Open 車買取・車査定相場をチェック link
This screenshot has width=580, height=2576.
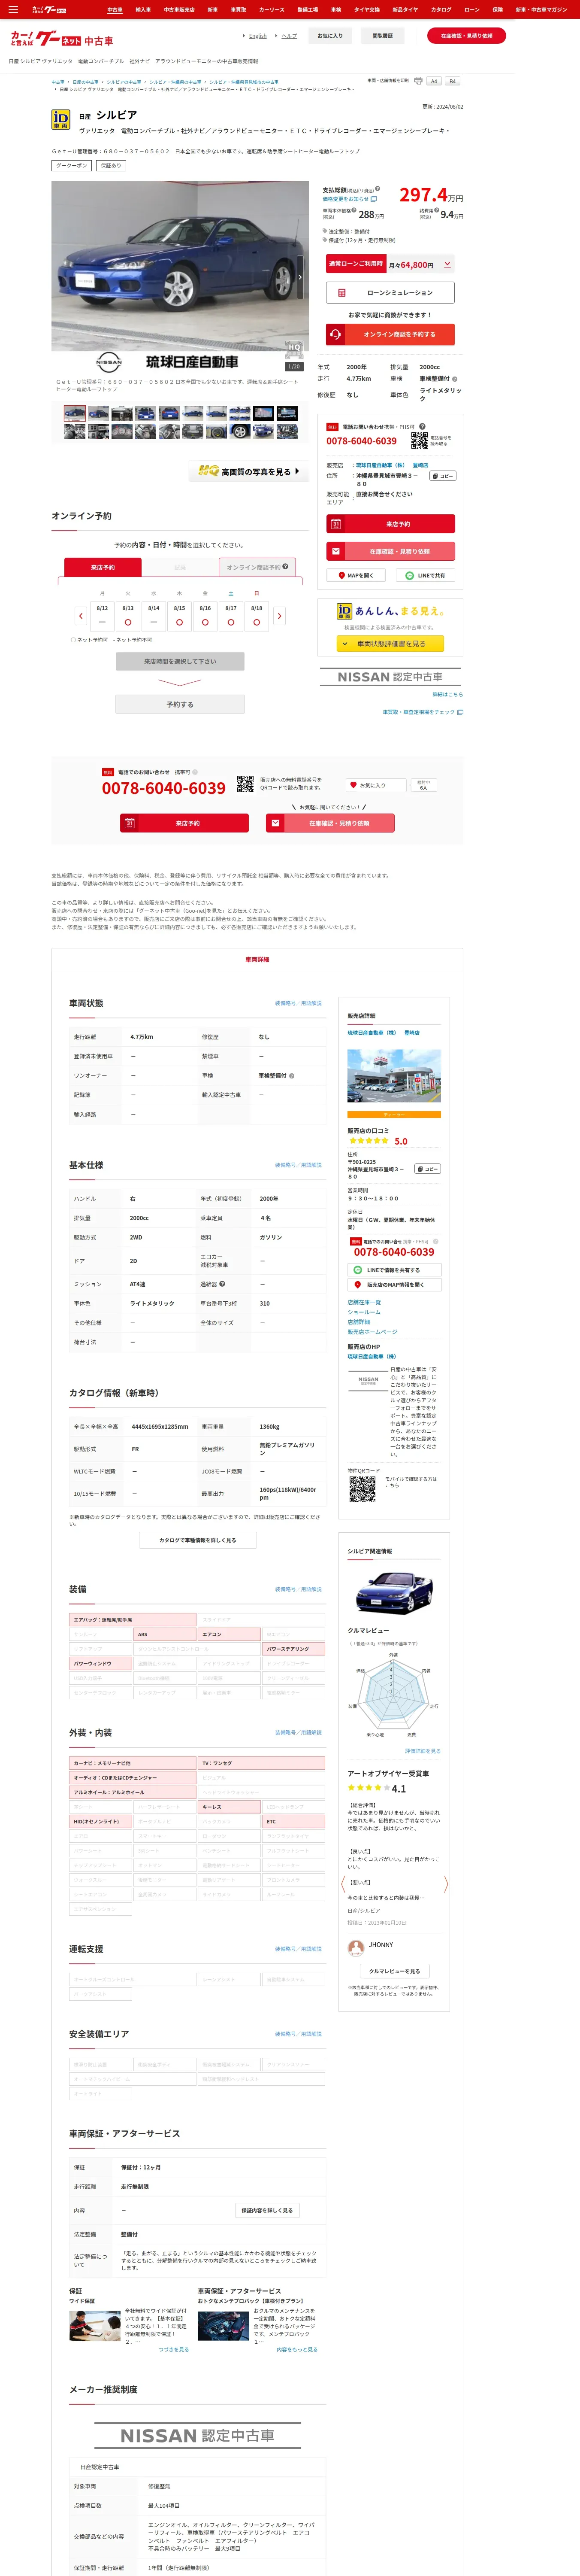click(422, 712)
